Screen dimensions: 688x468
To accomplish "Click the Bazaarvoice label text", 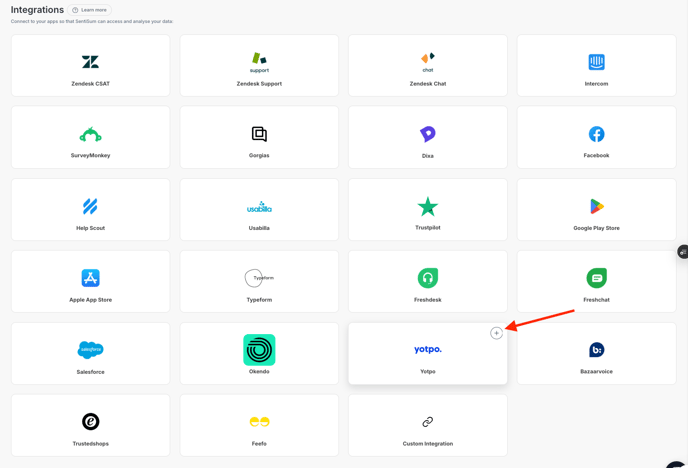I will click(596, 372).
